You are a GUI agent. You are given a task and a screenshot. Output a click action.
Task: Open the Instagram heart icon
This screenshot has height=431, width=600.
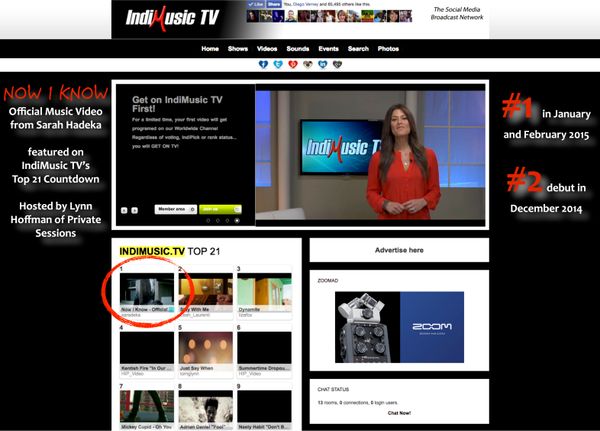[308, 64]
